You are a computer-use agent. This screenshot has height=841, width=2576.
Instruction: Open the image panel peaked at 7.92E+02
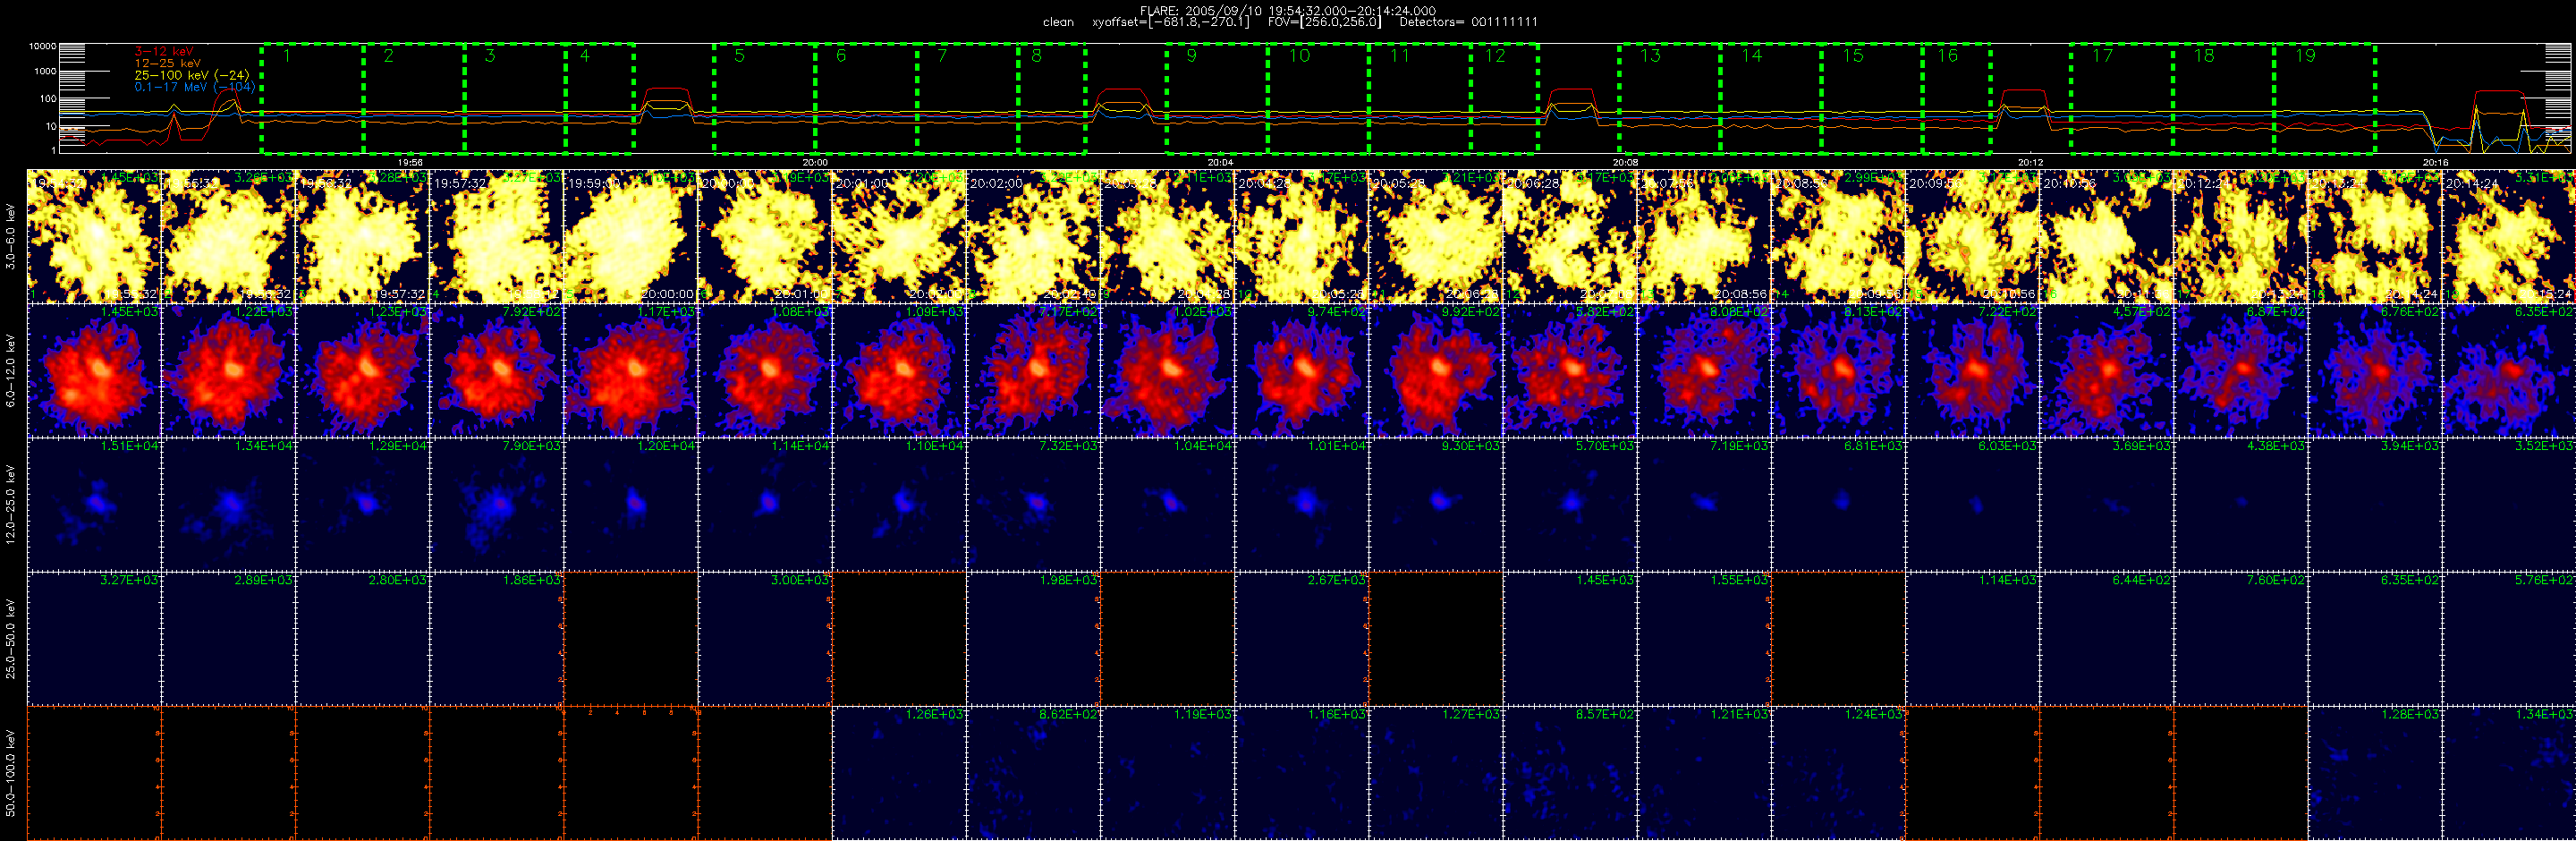(497, 370)
